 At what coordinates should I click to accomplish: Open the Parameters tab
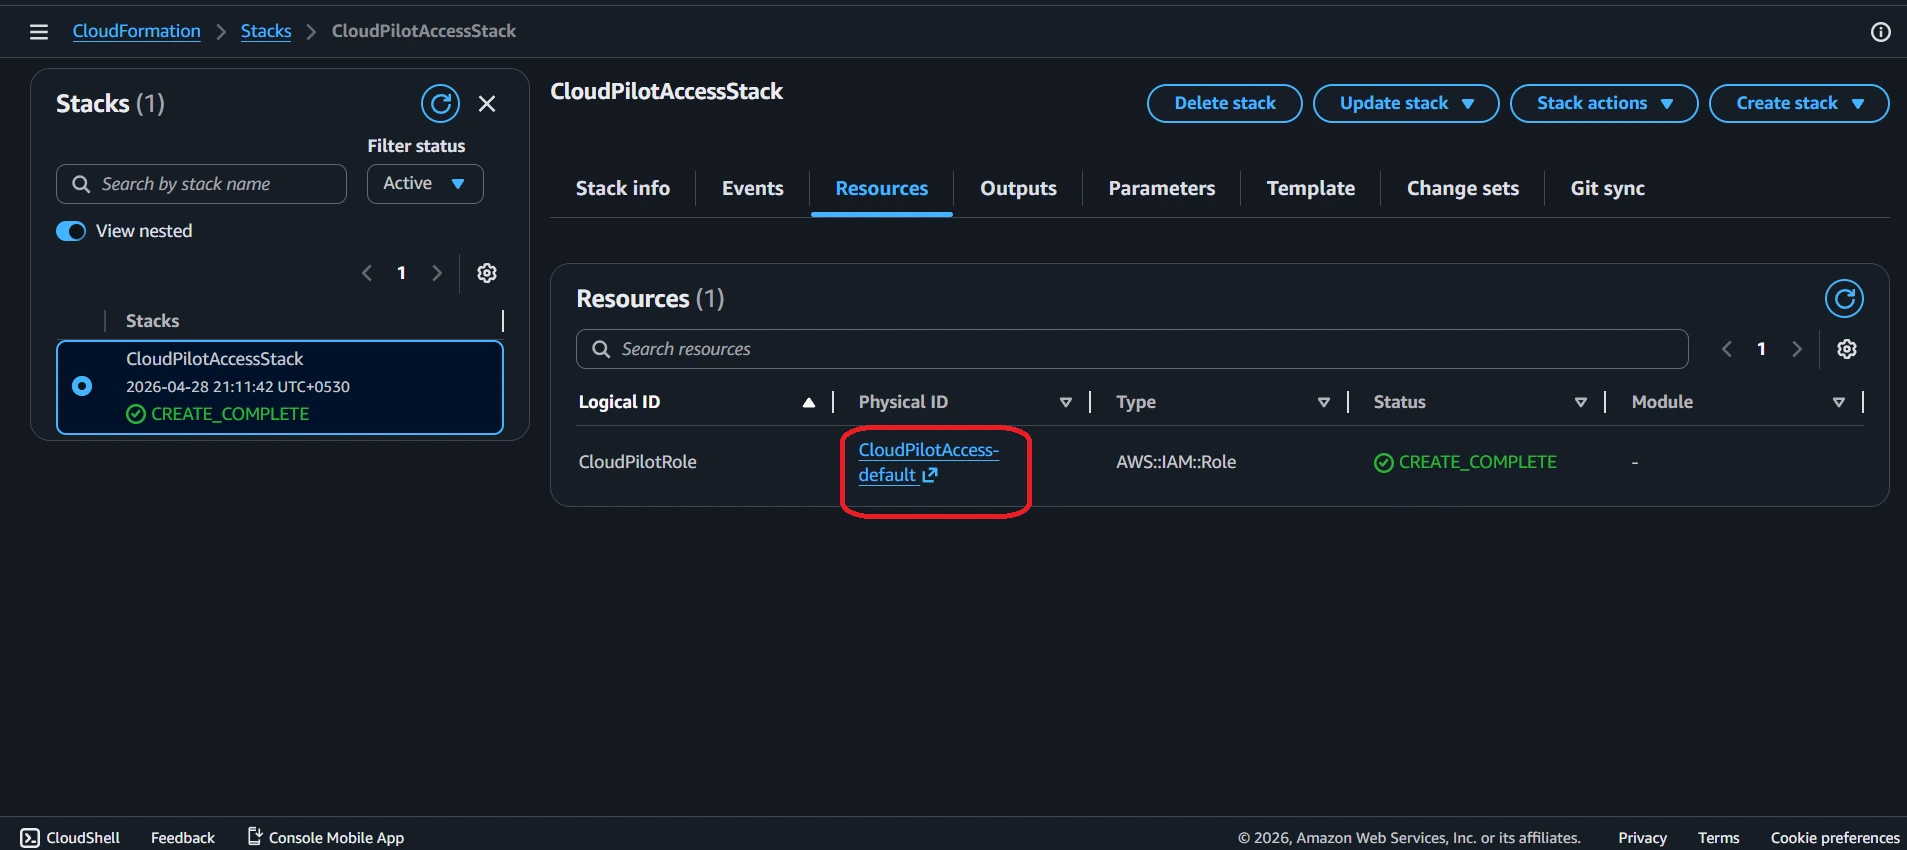point(1162,188)
